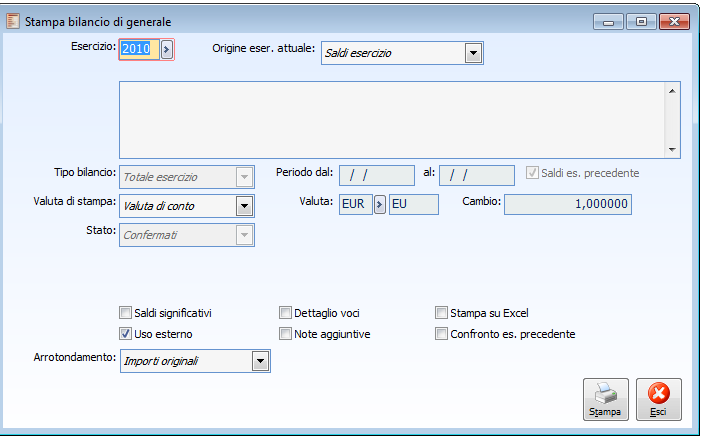Open the Esercizio lookup arrow button
Screen dimensions: 702x441
click(167, 49)
